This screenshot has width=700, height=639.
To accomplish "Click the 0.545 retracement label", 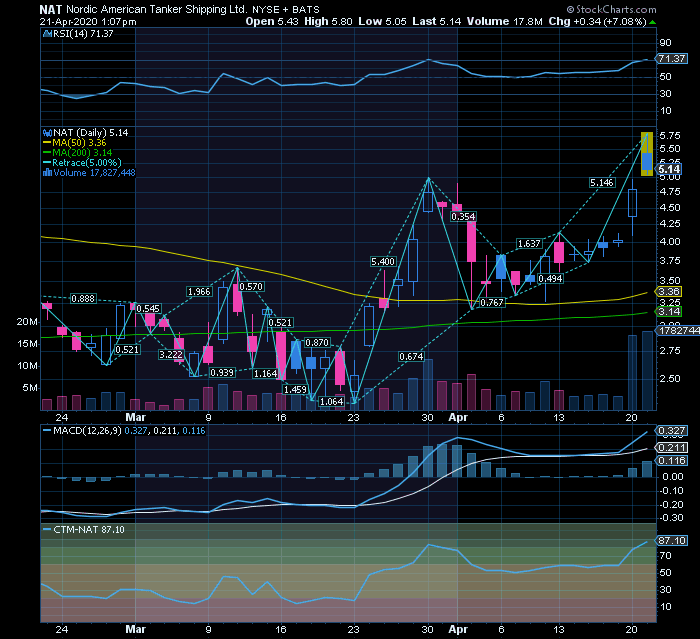I will 148,309.
